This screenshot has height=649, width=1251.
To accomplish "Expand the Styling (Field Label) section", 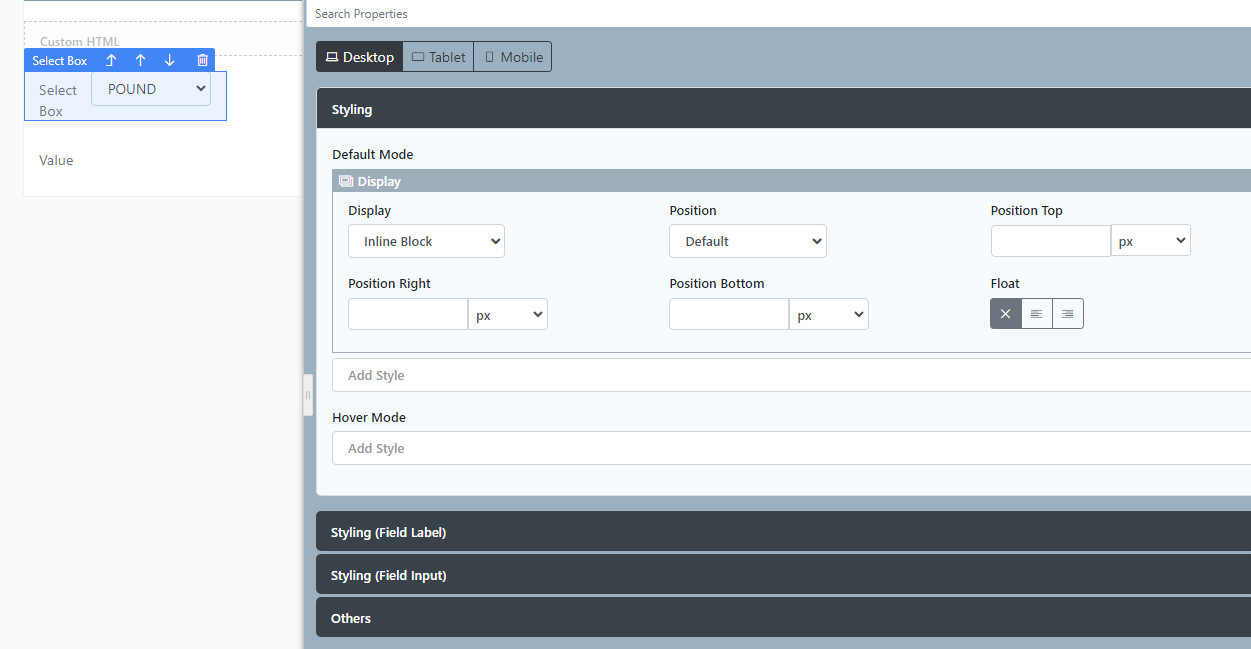I will pyautogui.click(x=784, y=532).
